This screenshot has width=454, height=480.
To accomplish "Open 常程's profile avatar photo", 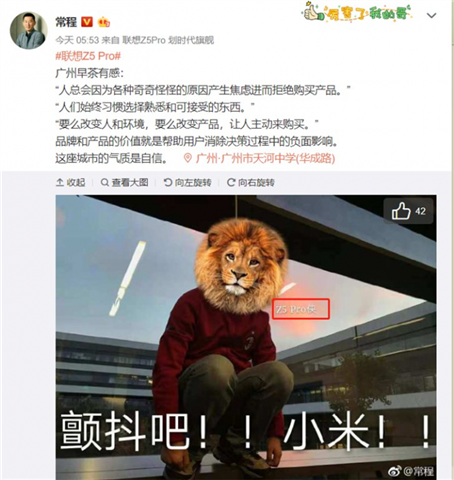I will [29, 31].
